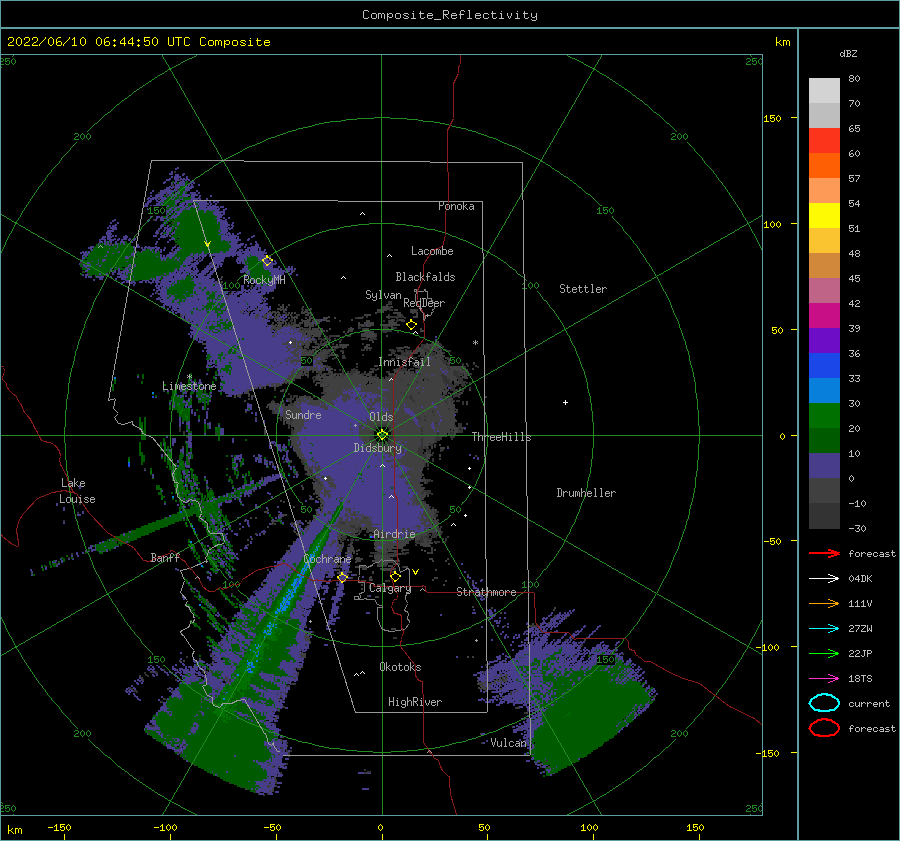Viewport: 900px width, 841px height.
Task: Click the Composite_Reflectivity title
Action: [450, 15]
